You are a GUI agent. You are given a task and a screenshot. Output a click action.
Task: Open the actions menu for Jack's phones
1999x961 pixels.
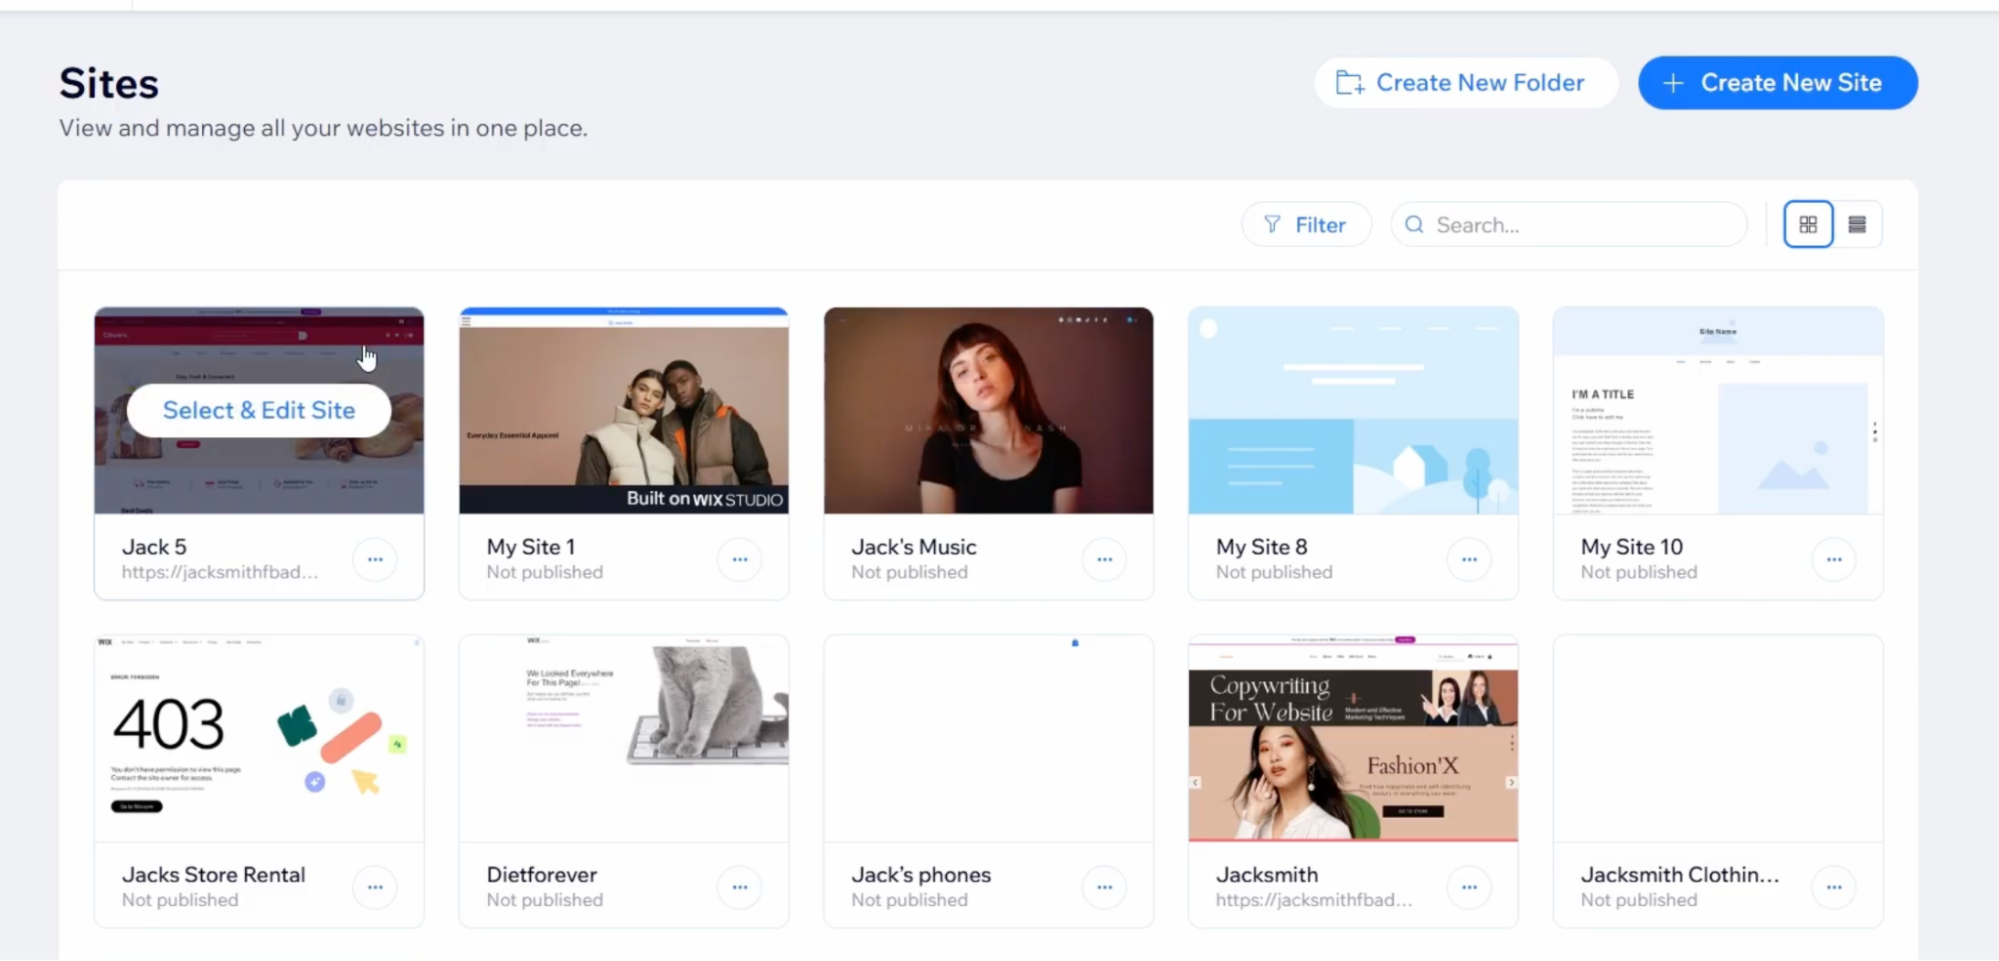[1104, 887]
